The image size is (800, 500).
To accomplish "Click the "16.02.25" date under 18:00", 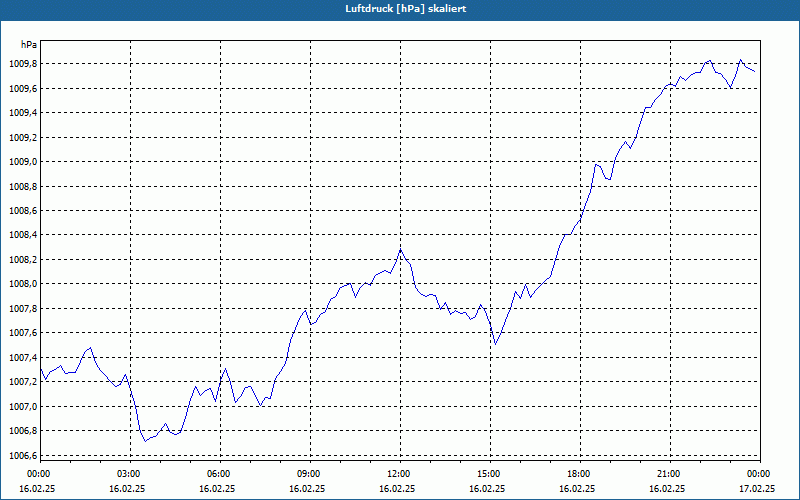I will coord(577,488).
